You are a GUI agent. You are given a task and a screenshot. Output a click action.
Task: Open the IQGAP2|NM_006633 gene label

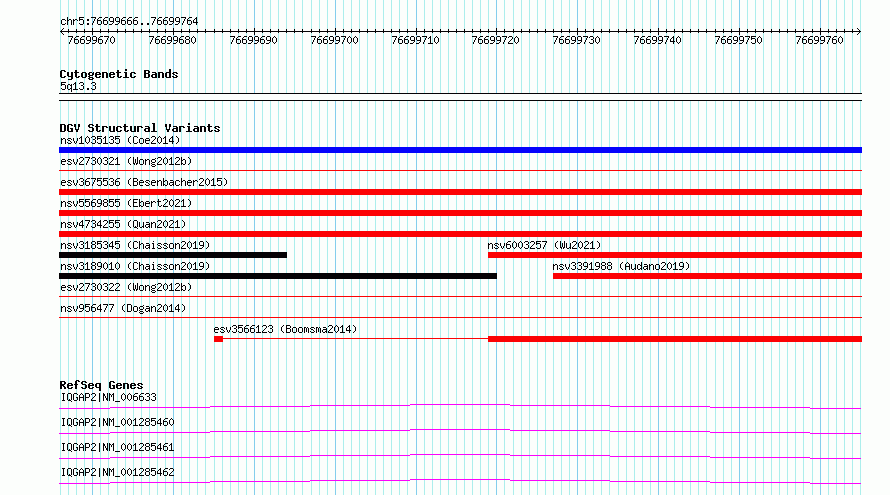[108, 397]
